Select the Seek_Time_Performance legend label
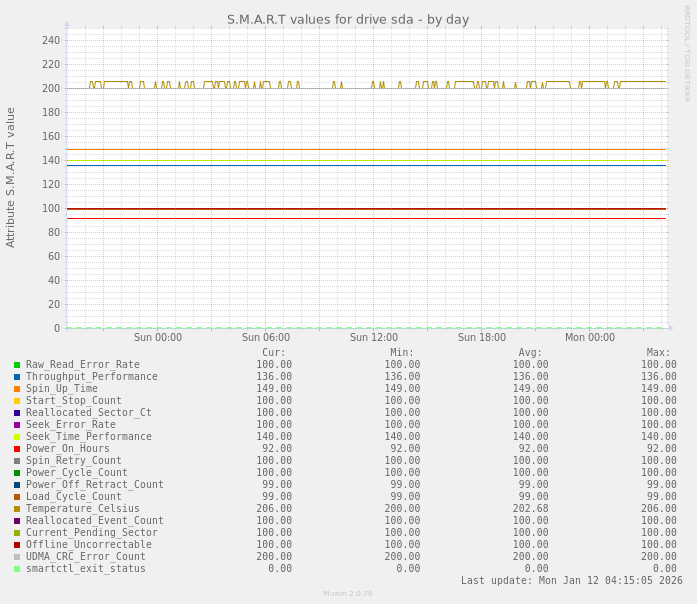The width and height of the screenshot is (697, 604). [x=89, y=436]
